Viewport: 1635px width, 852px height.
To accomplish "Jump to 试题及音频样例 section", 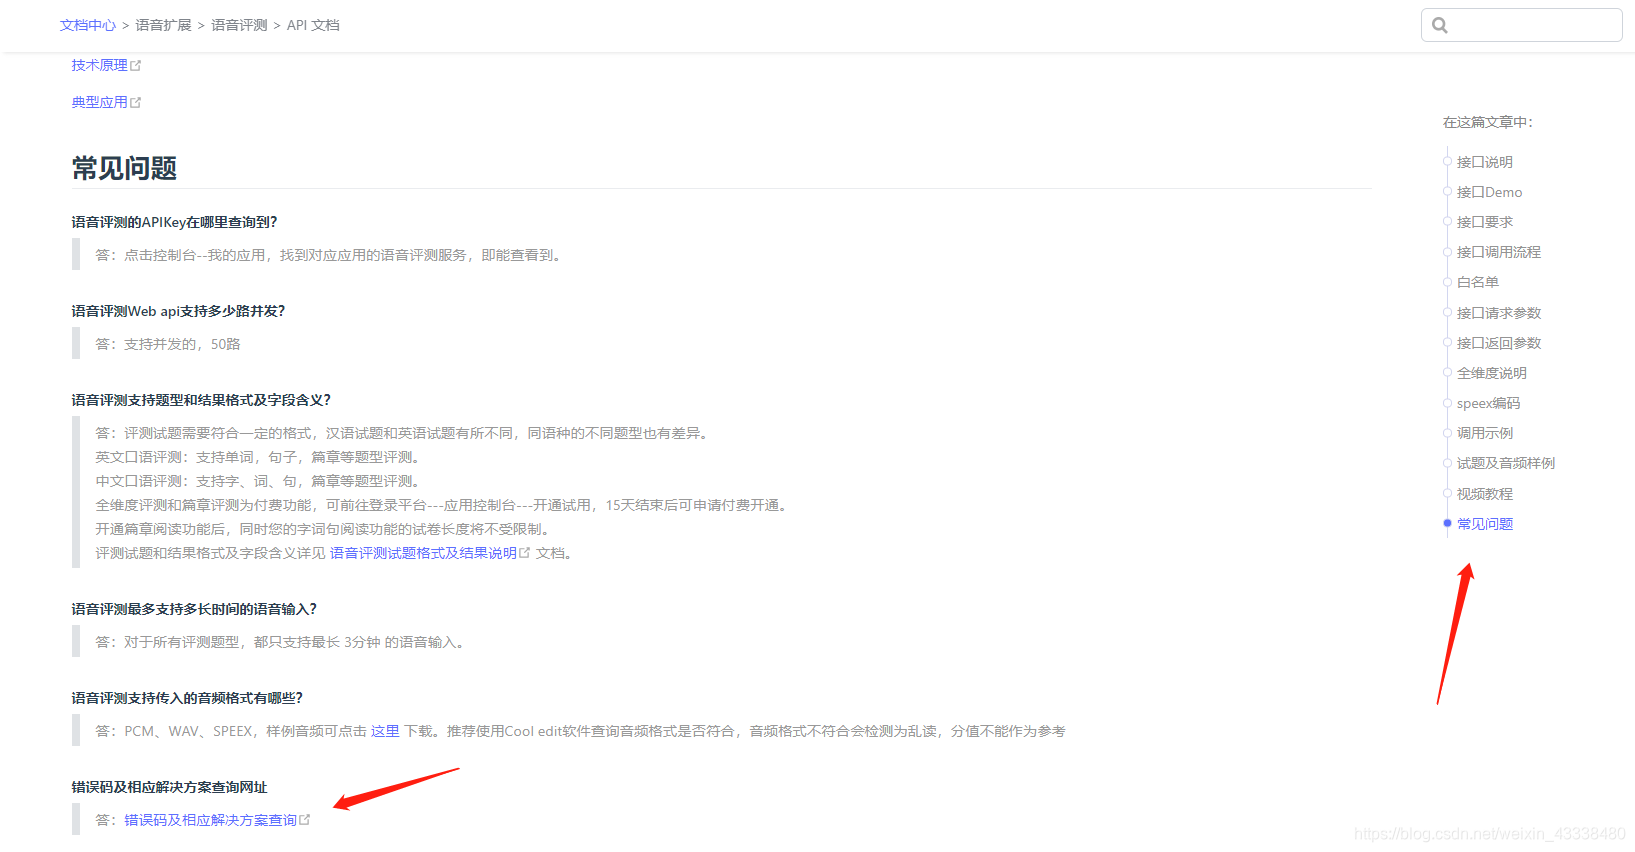I will 1506,463.
